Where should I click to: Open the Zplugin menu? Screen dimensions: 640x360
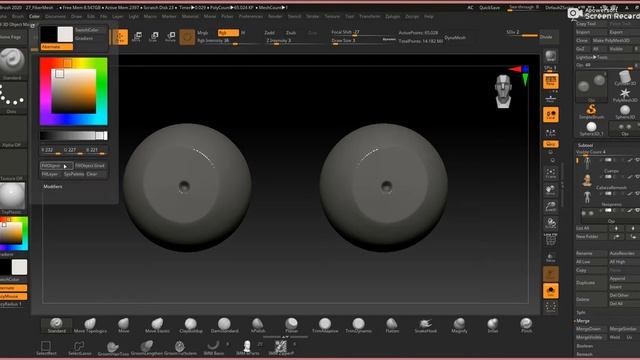392,17
